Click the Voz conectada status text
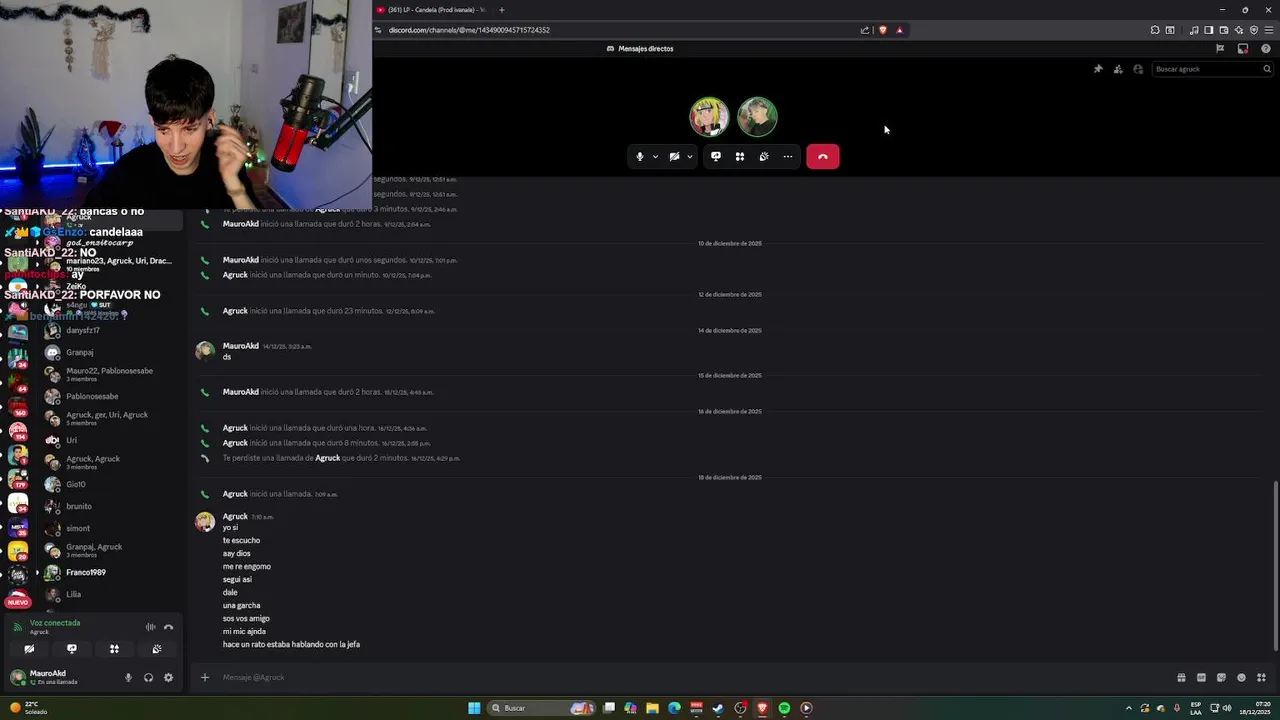1280x720 pixels. (55, 623)
